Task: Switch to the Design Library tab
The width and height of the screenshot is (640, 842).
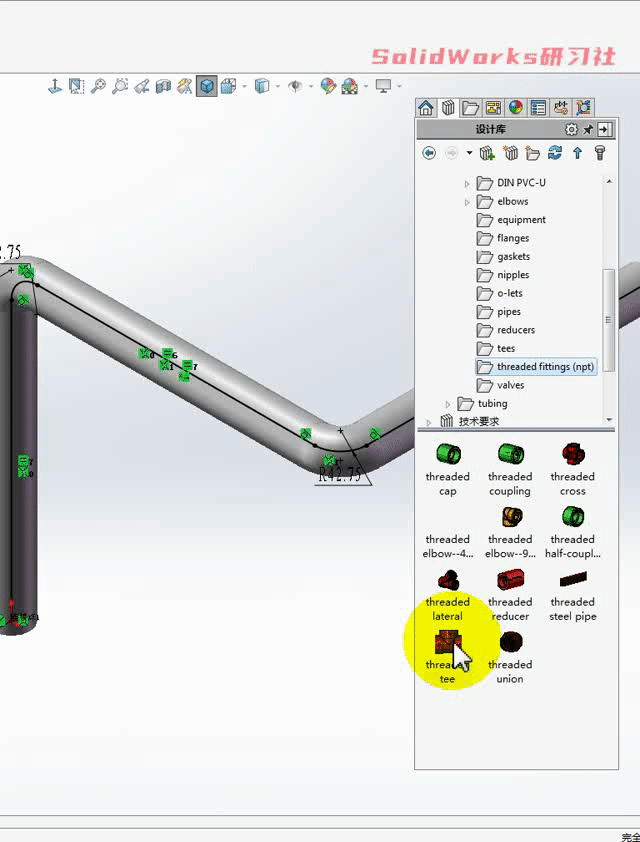Action: click(448, 108)
